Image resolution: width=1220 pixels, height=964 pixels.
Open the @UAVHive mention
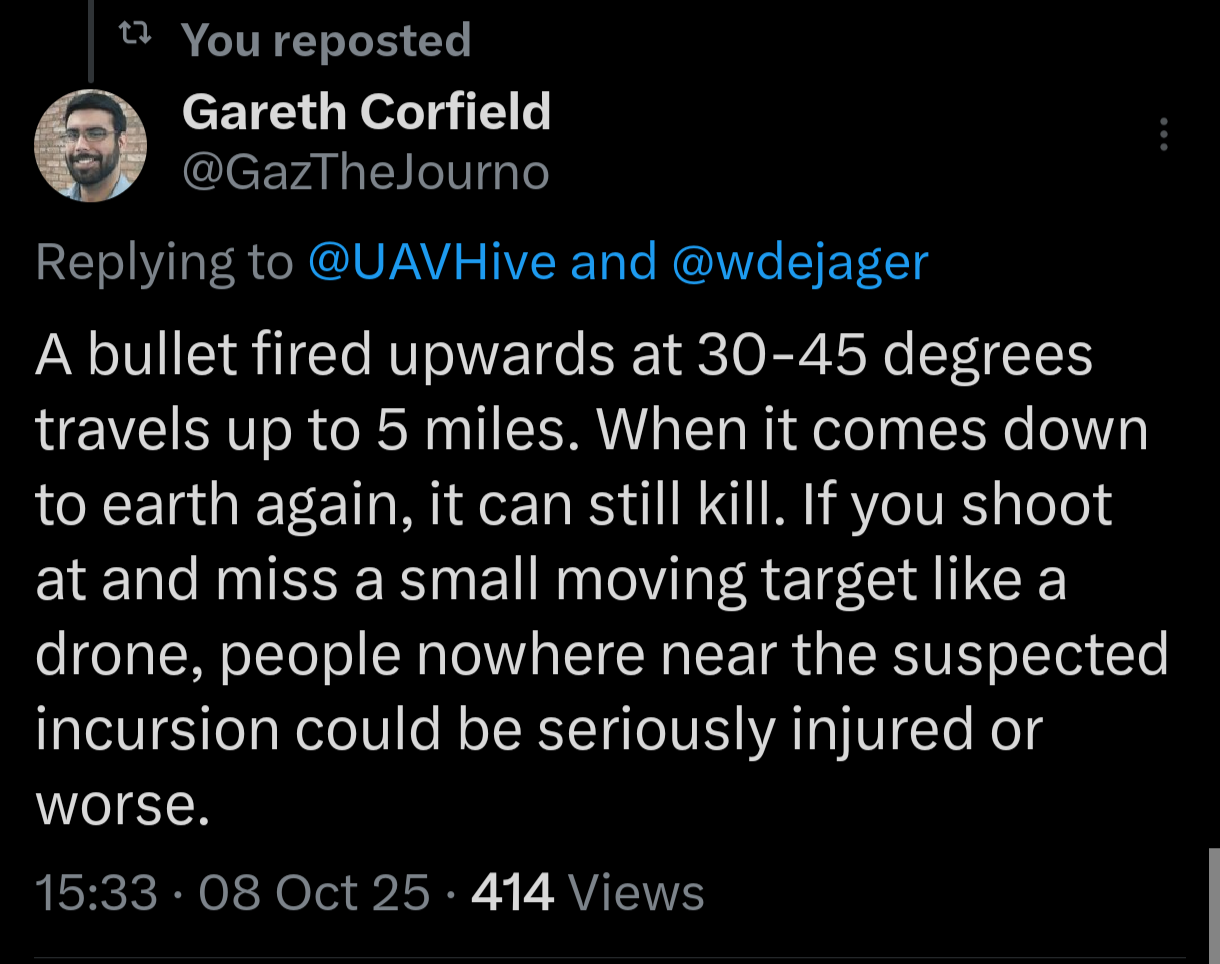point(432,262)
